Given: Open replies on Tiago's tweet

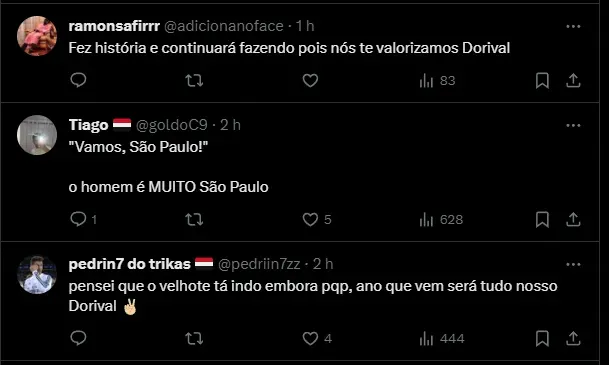Looking at the screenshot, I should pos(83,219).
